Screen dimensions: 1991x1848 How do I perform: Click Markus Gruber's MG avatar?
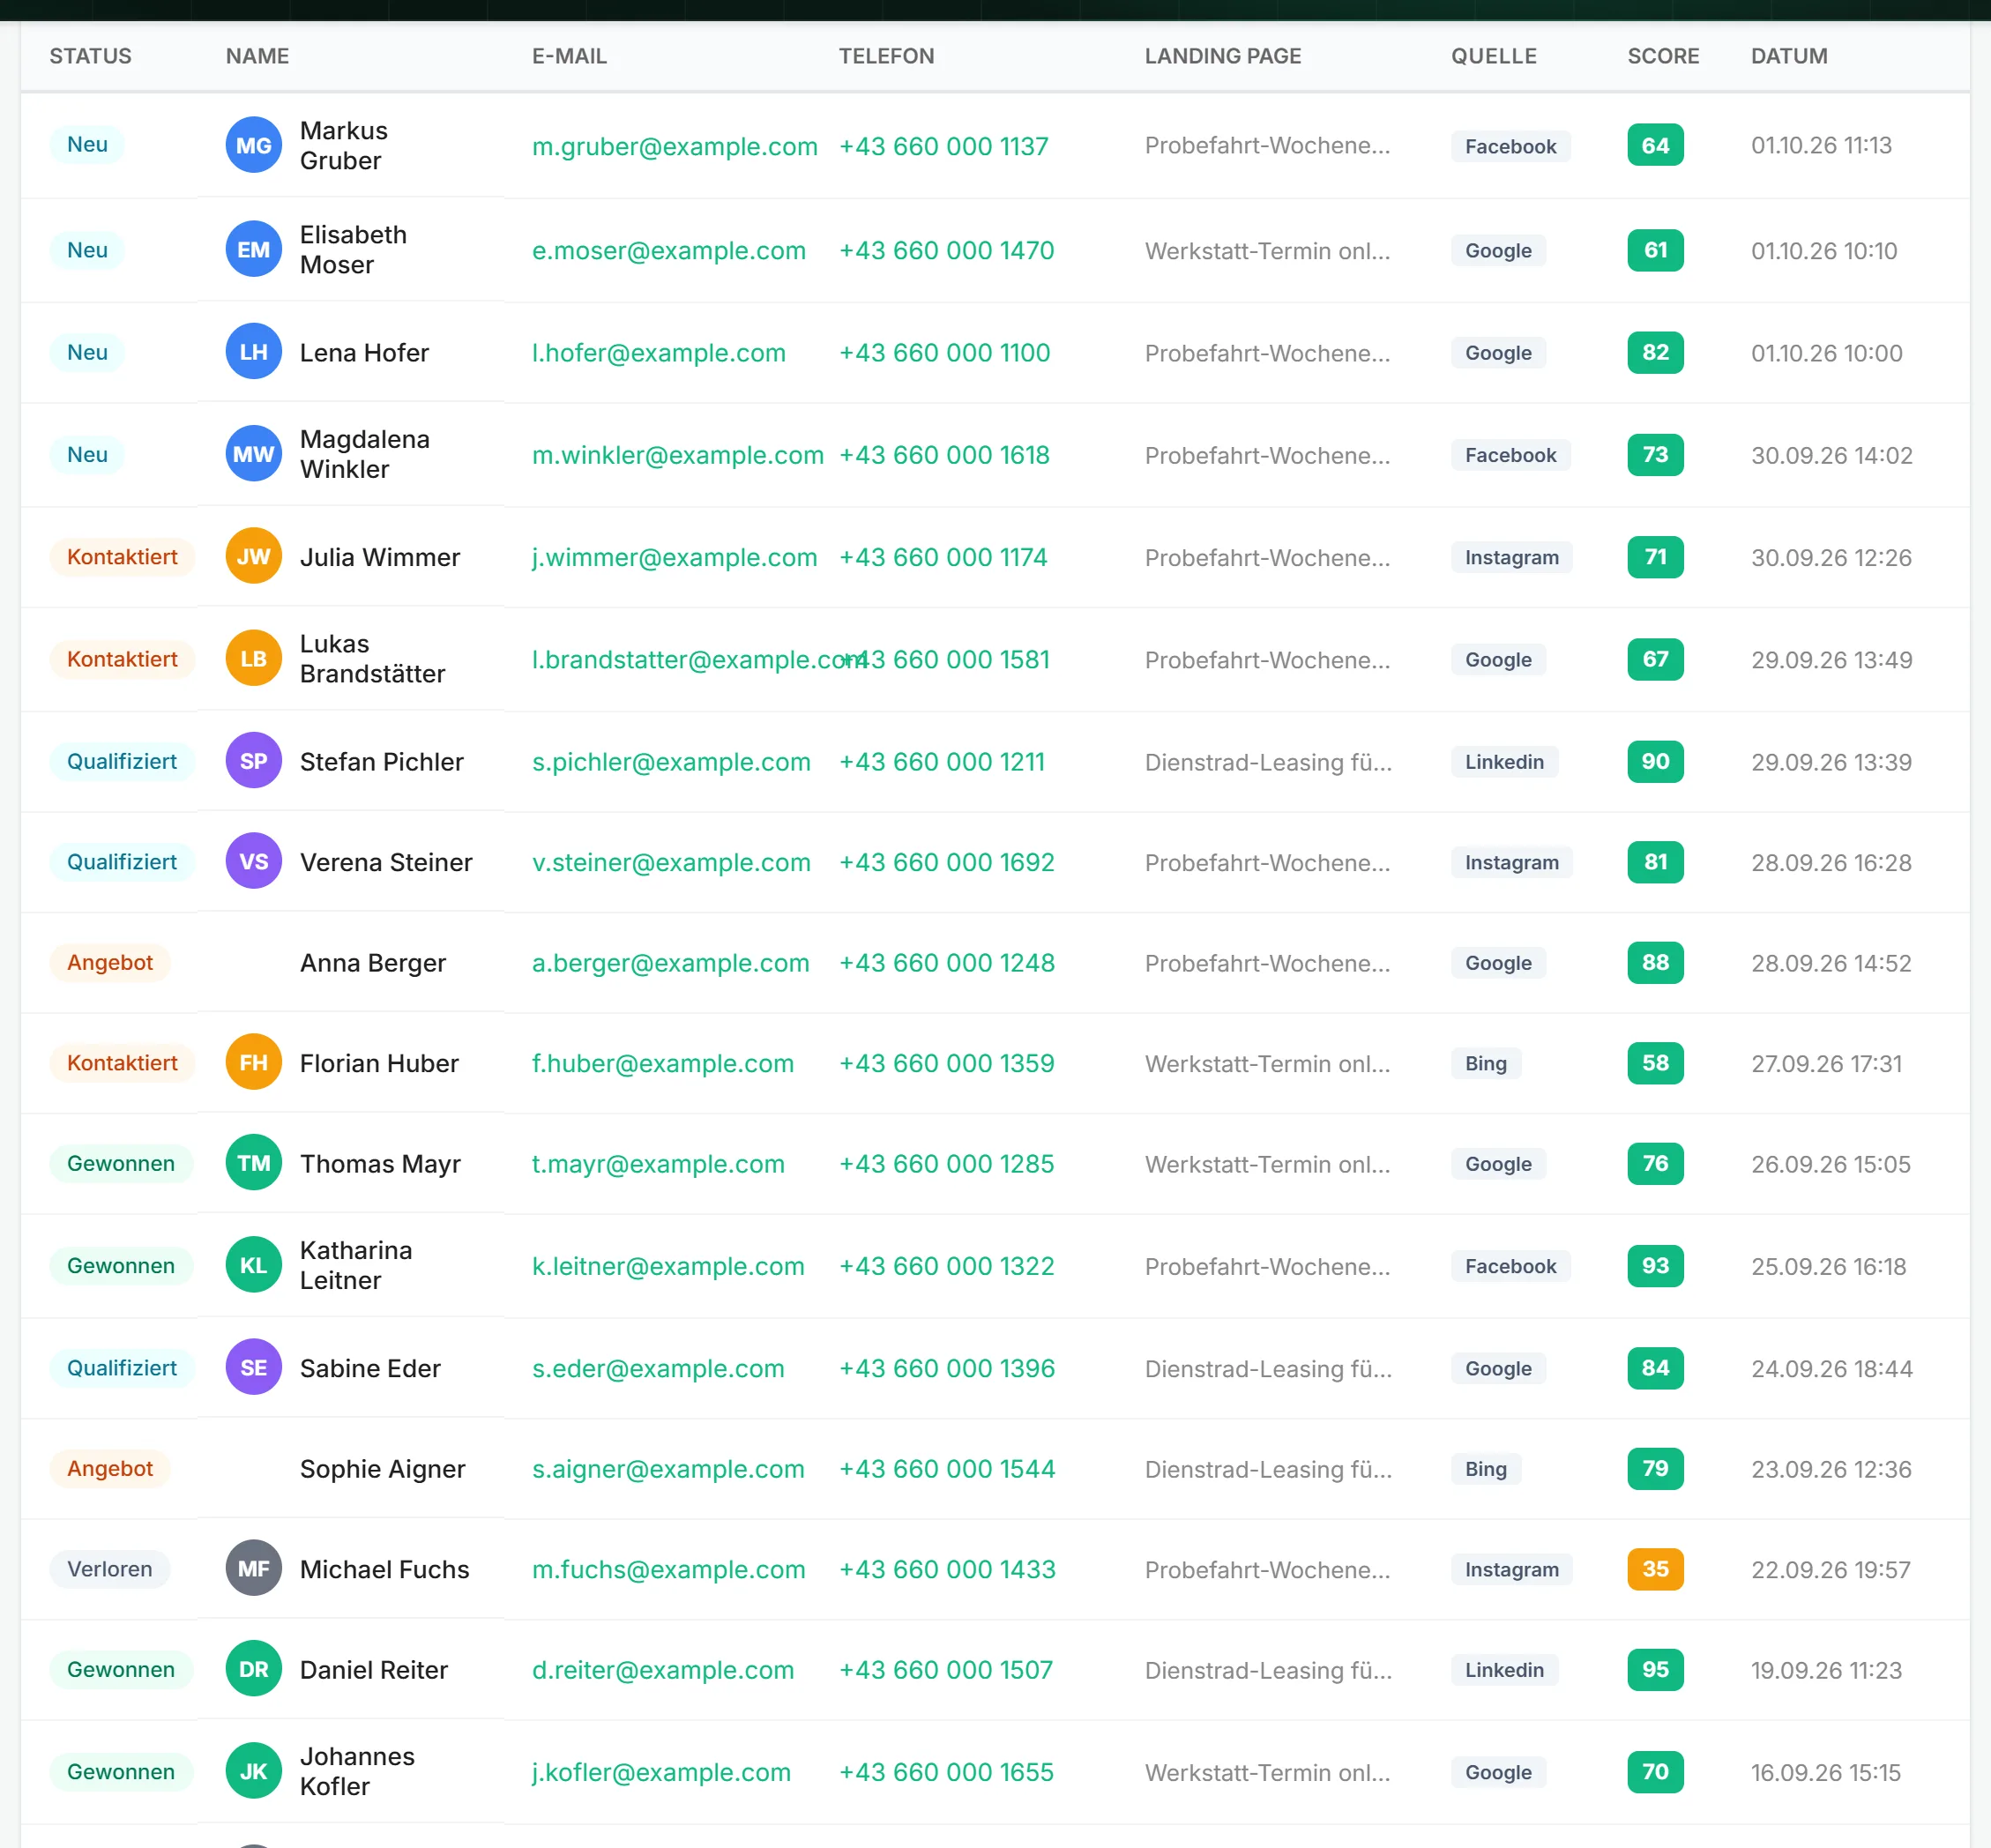253,145
